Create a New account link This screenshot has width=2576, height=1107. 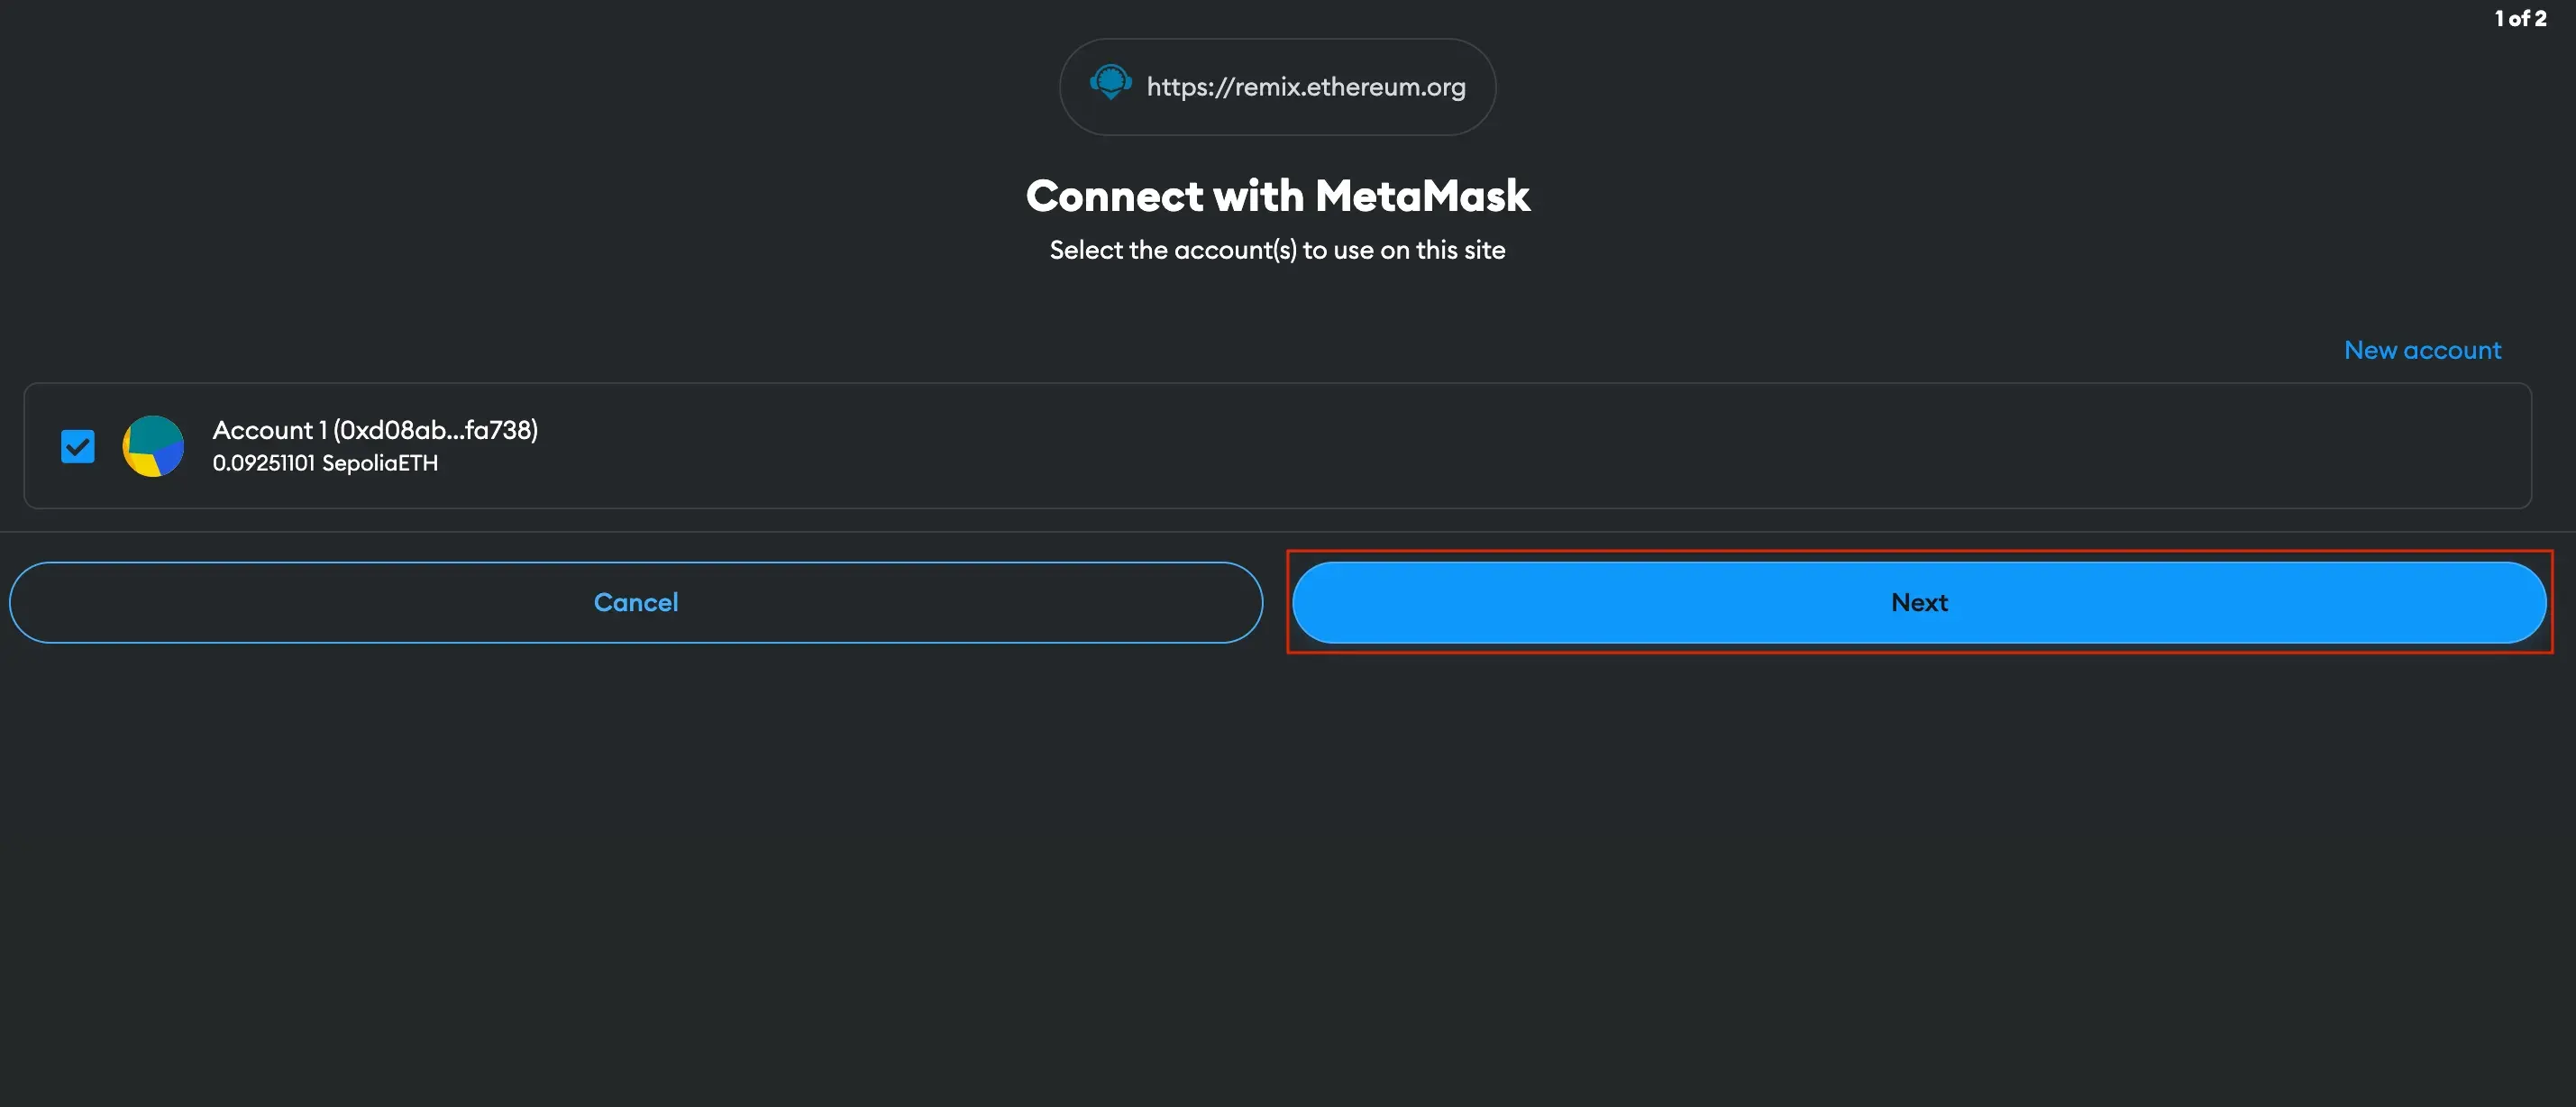(2422, 350)
